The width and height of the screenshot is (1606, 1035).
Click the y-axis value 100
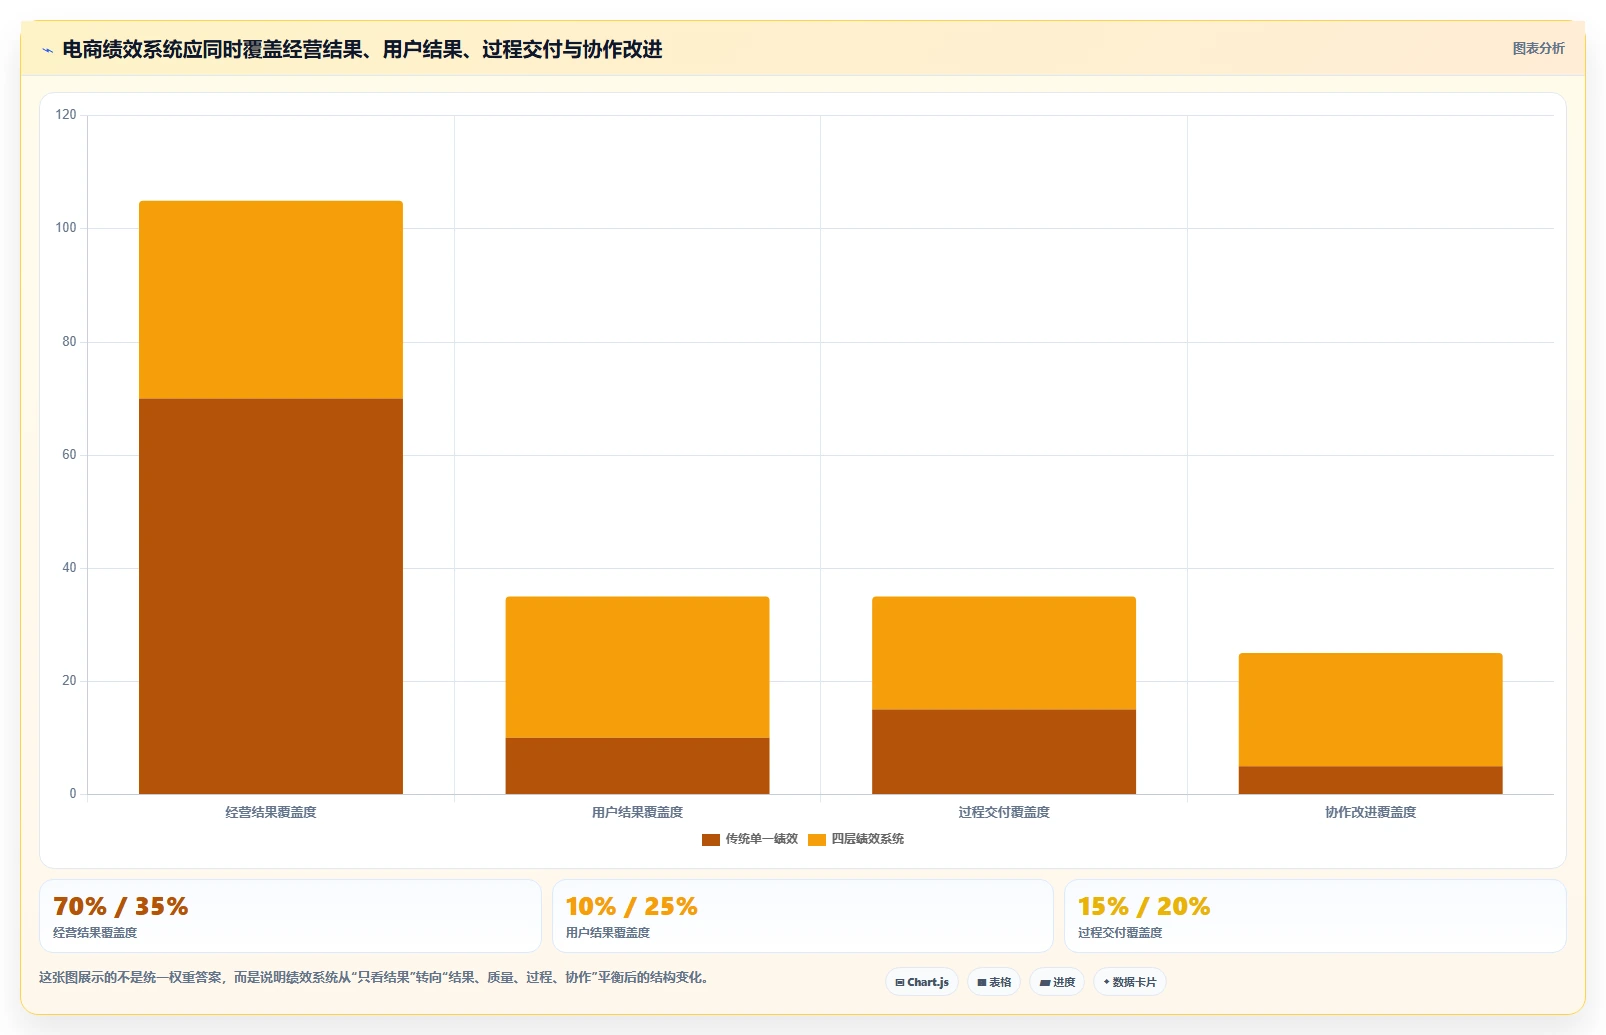pos(66,228)
